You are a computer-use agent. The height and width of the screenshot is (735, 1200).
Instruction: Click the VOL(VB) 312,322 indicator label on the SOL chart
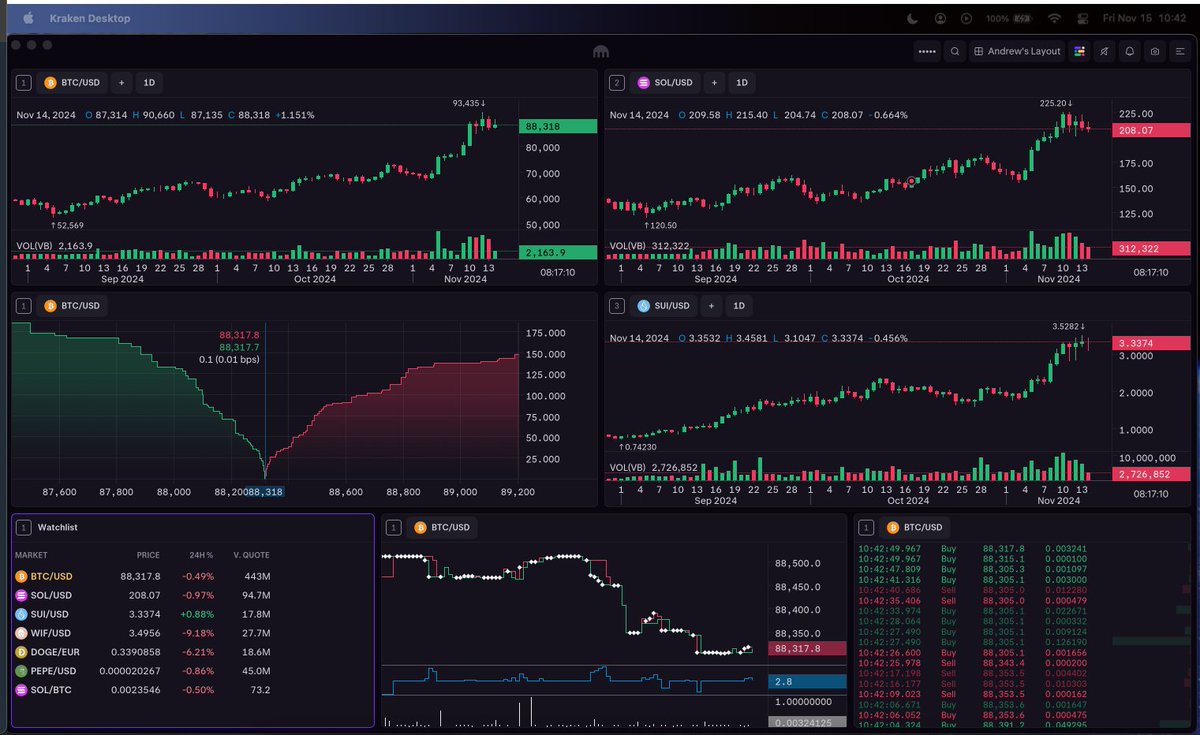[x=650, y=245]
